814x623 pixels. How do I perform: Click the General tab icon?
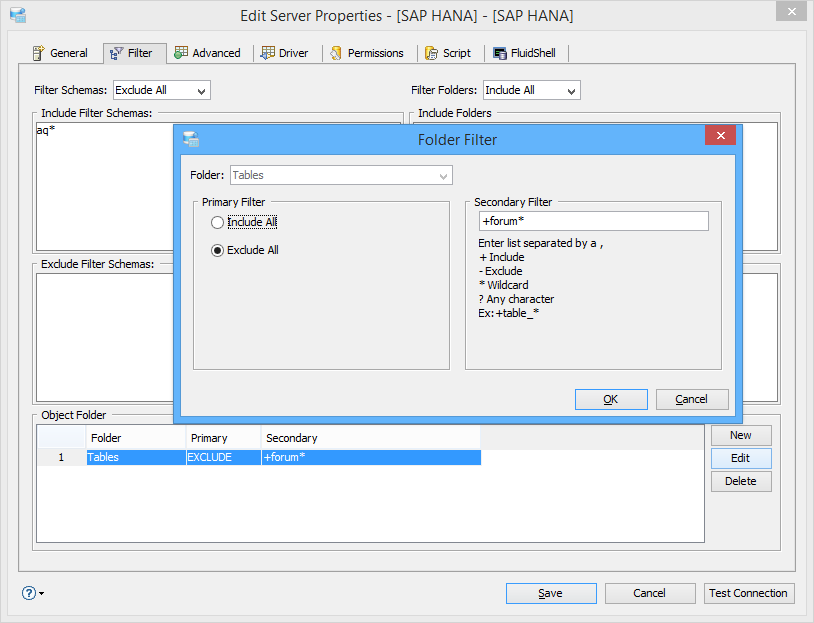pyautogui.click(x=38, y=53)
